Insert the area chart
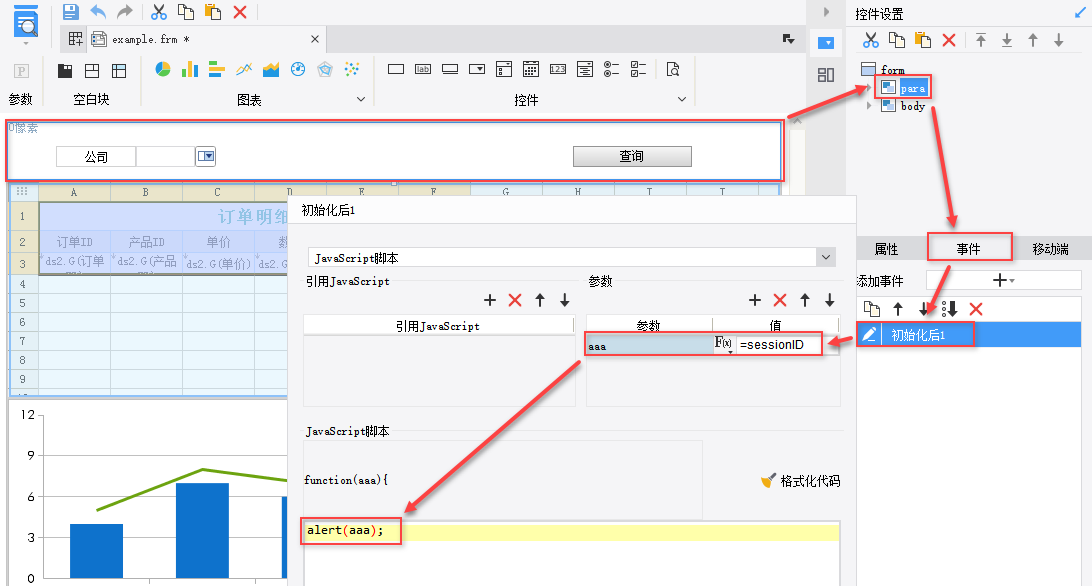 pyautogui.click(x=271, y=69)
